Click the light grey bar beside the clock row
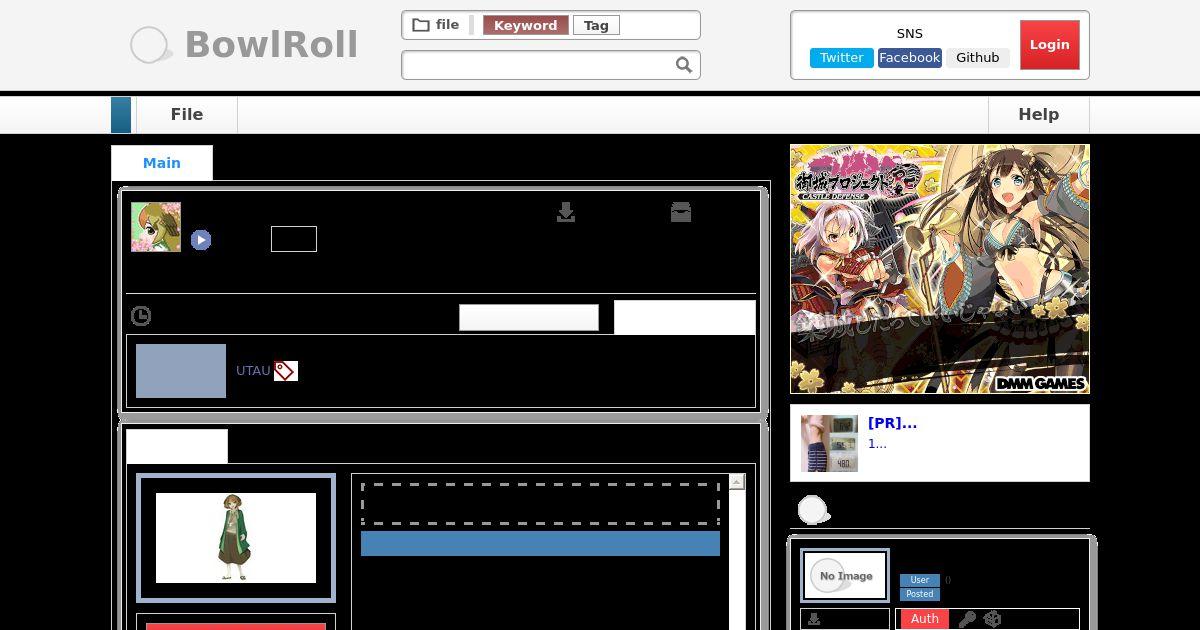Image resolution: width=1200 pixels, height=630 pixels. pyautogui.click(x=529, y=318)
